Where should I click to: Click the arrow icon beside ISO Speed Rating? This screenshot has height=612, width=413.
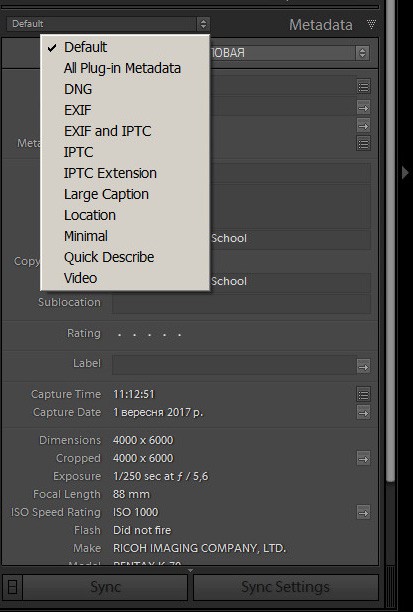pos(363,512)
